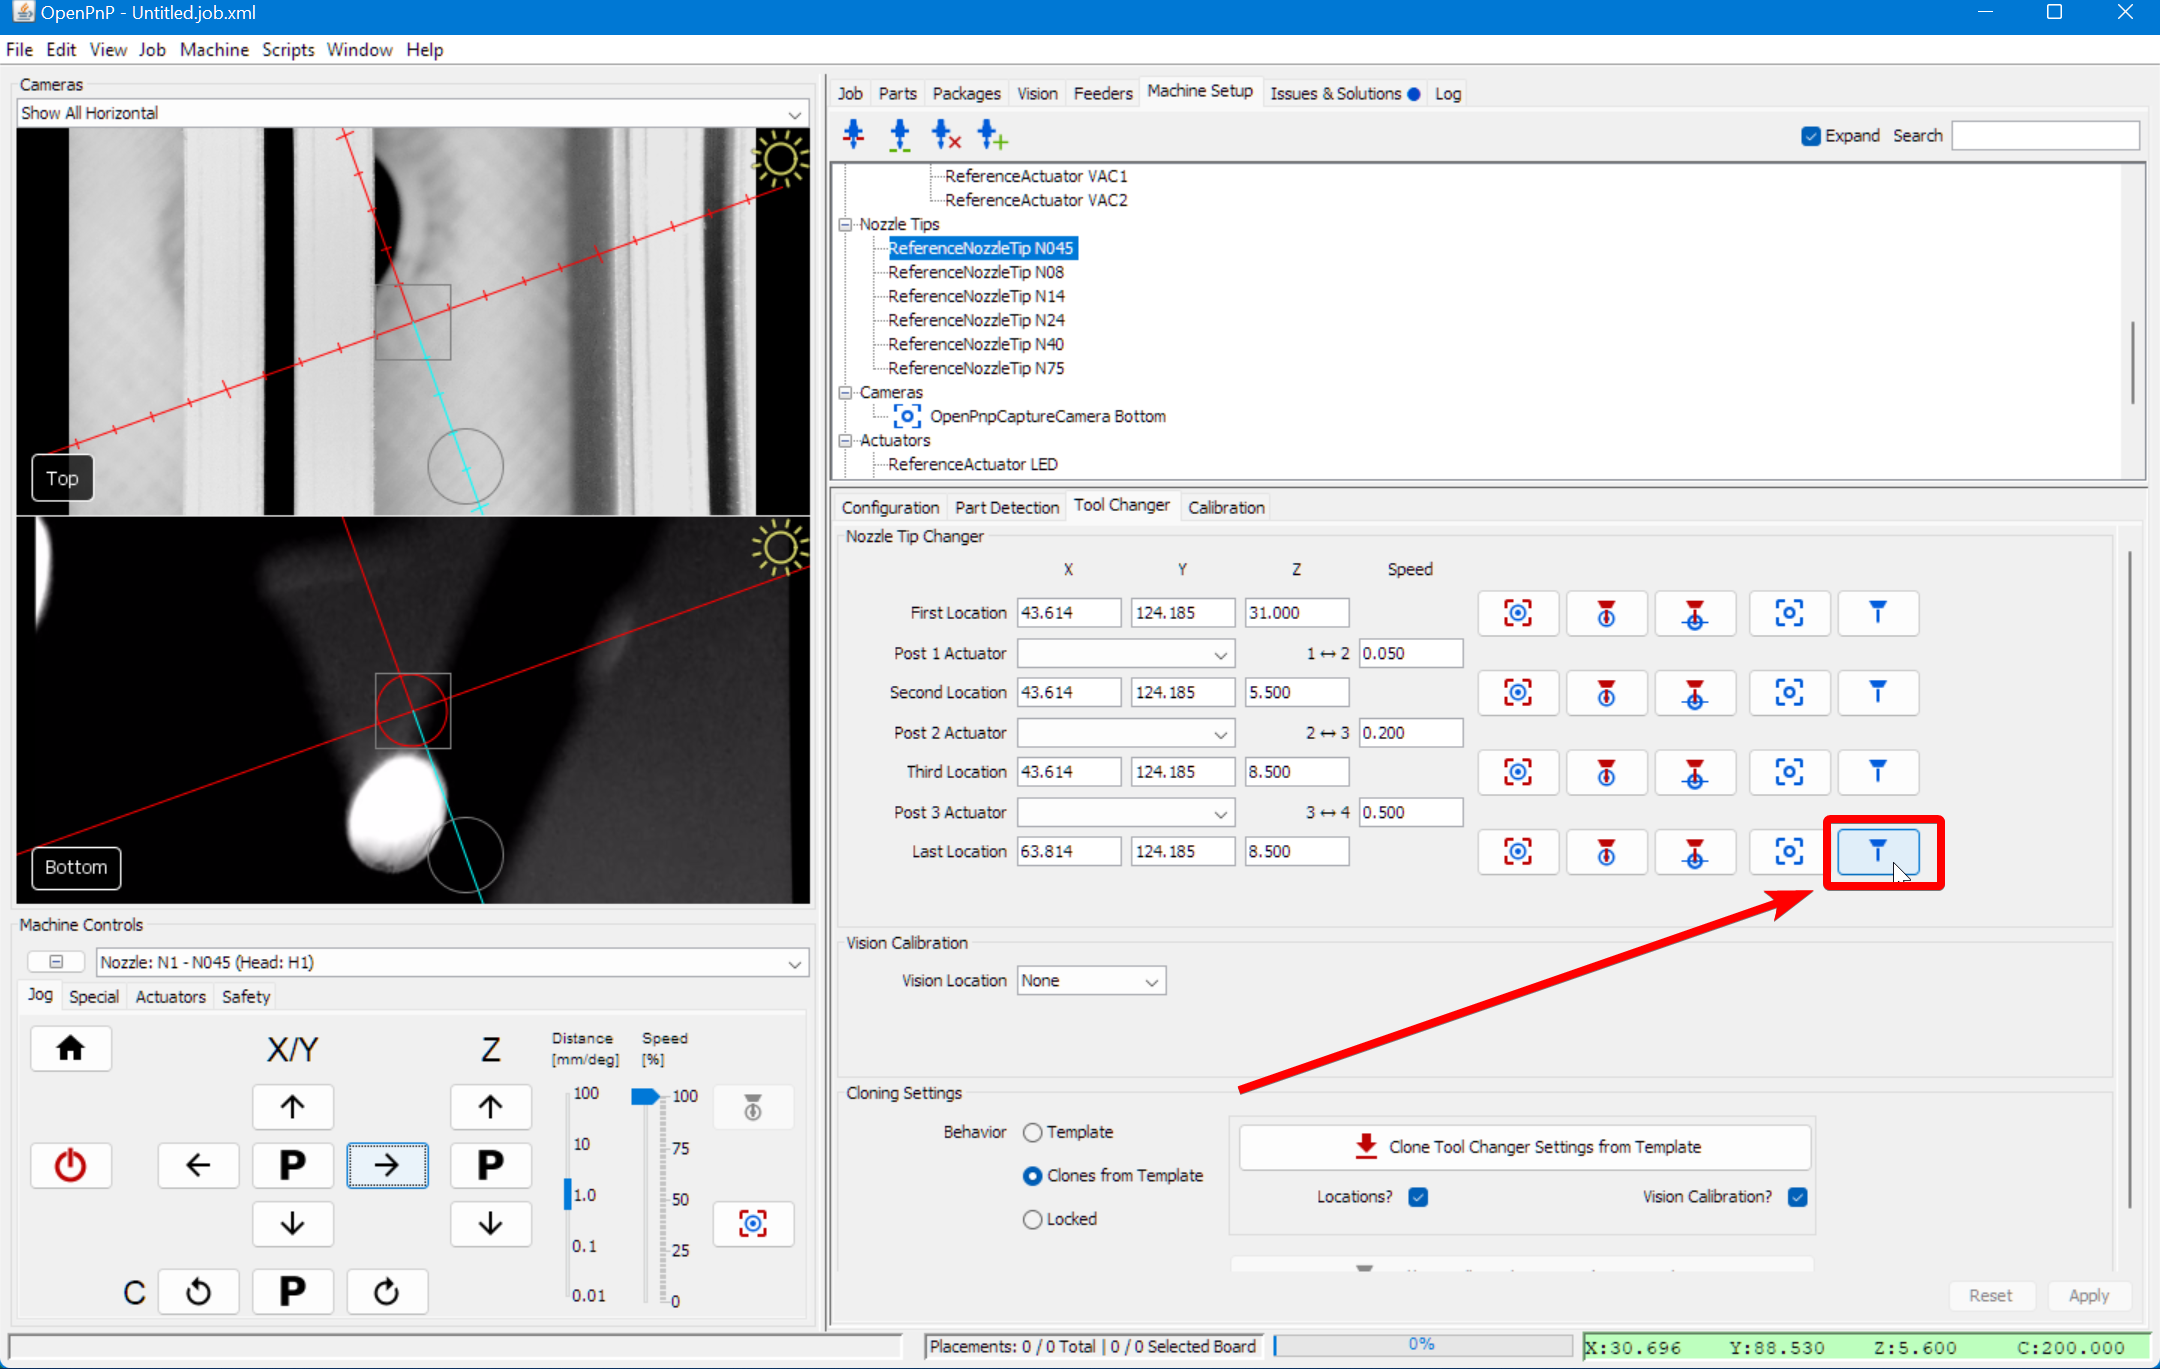The image size is (2160, 1369).
Task: Click the Home machine button
Action: (x=70, y=1049)
